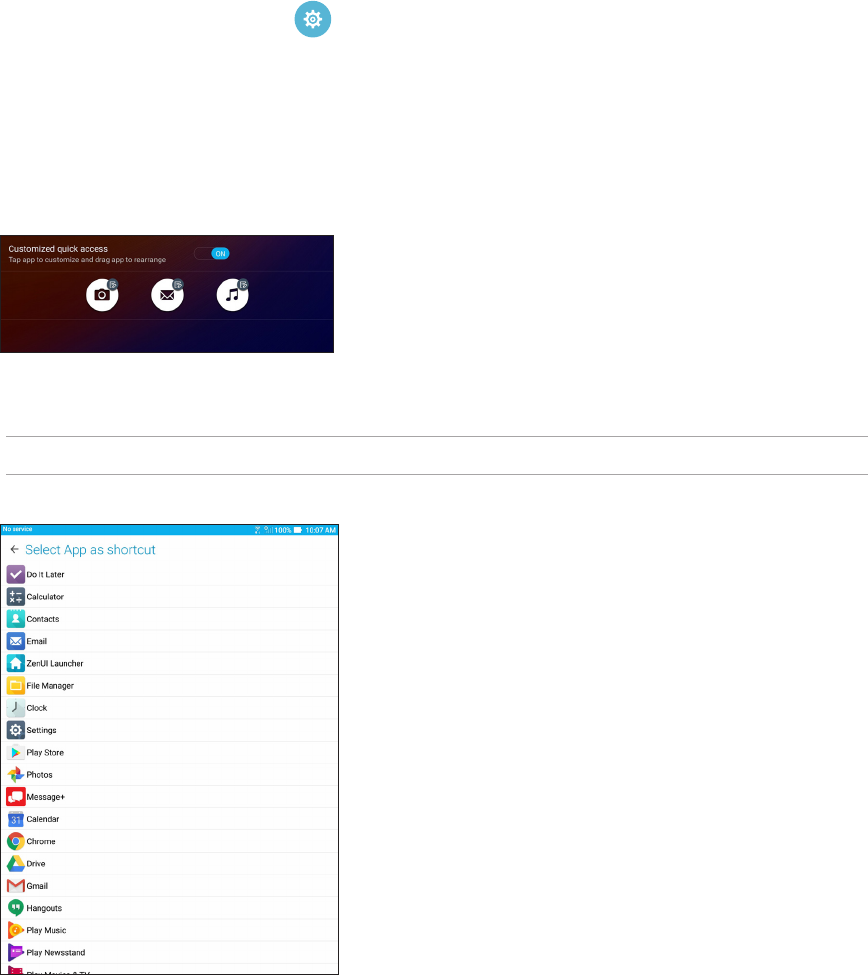
Task: Click the 'Message+' row text
Action: [x=45, y=797]
